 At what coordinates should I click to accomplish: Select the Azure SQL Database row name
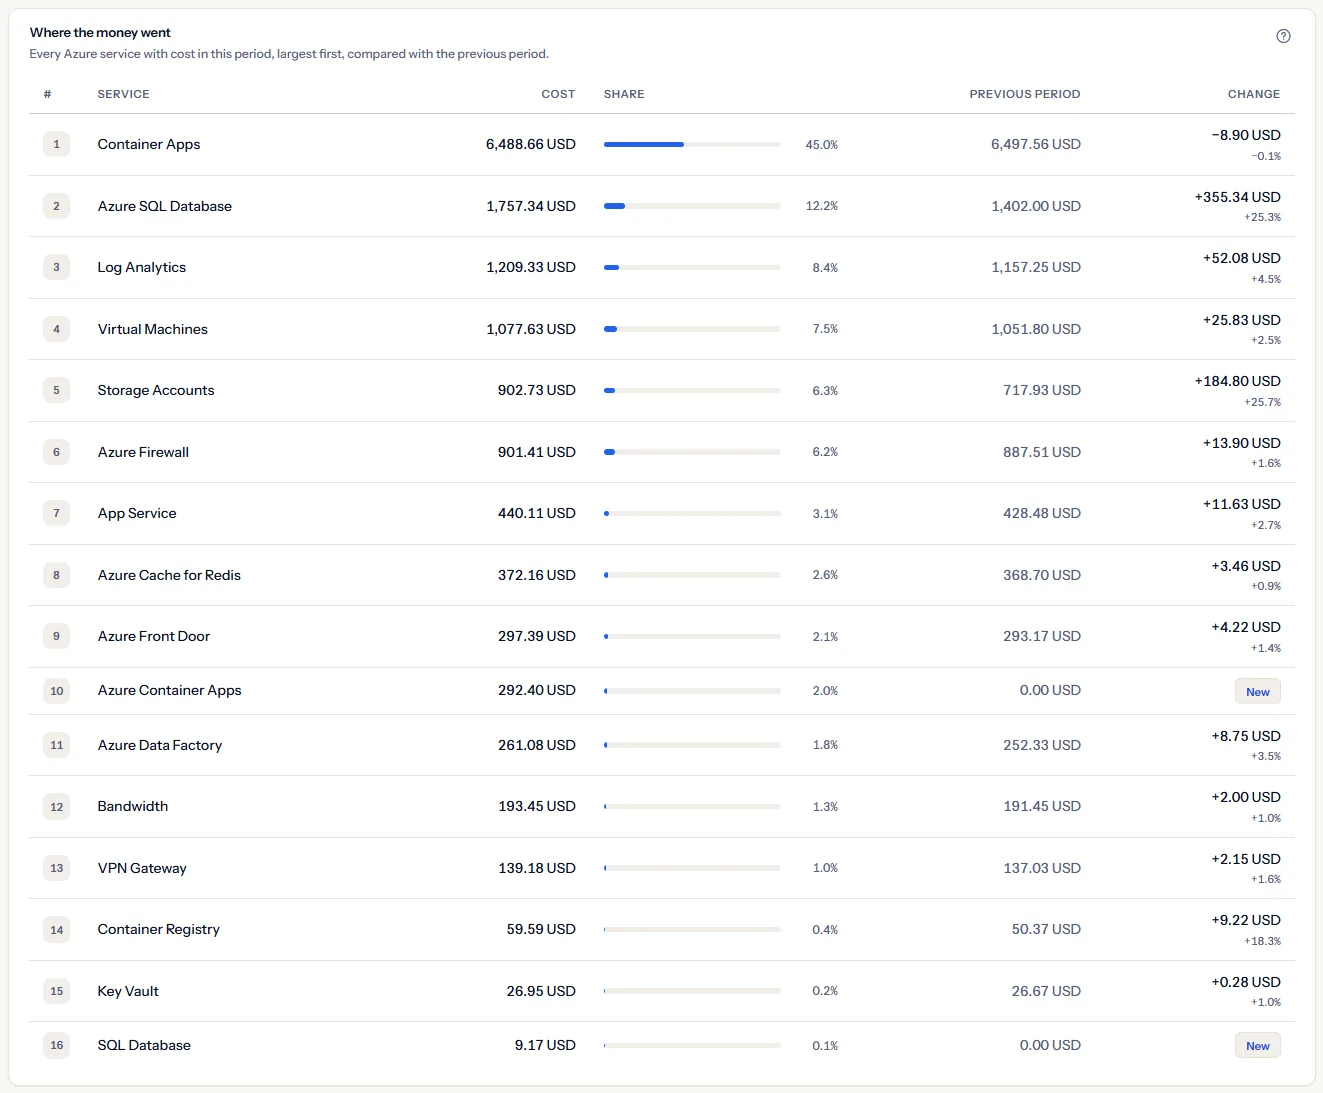coord(165,206)
